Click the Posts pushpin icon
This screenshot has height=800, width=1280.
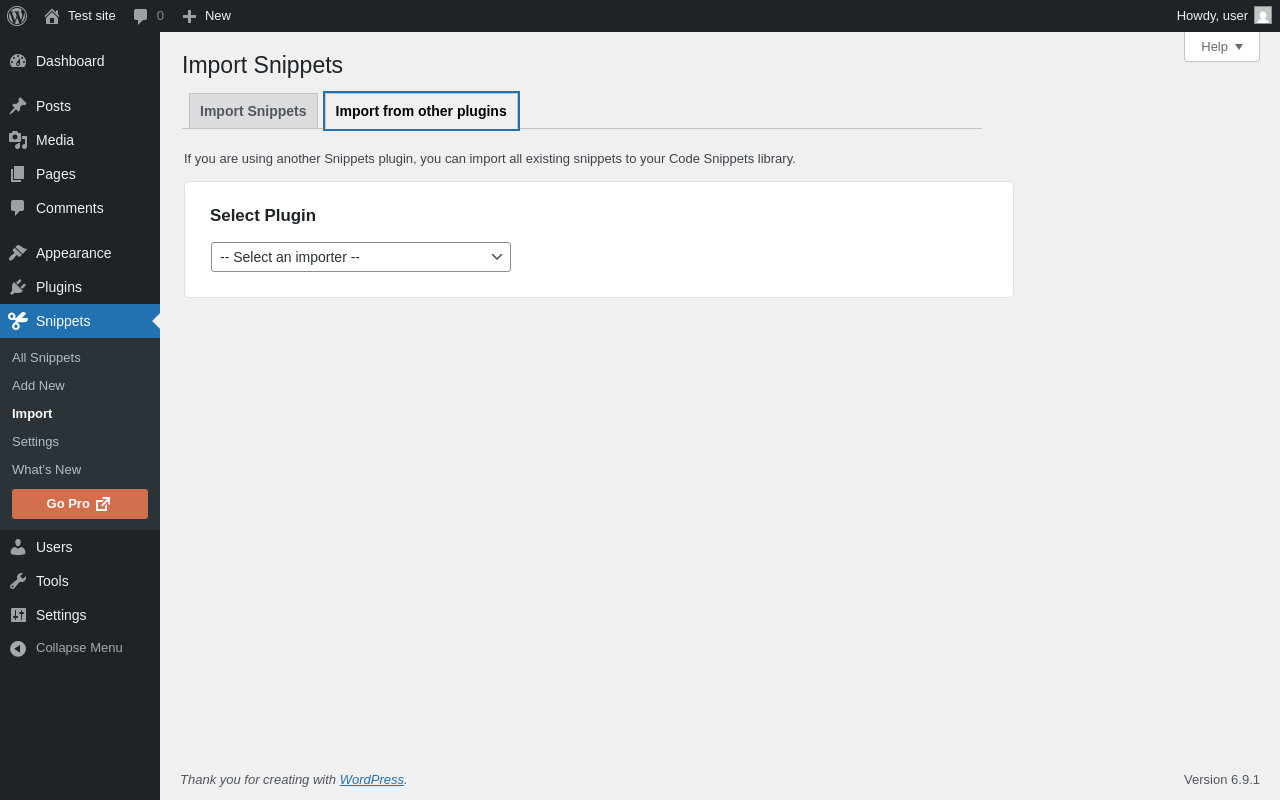point(18,106)
